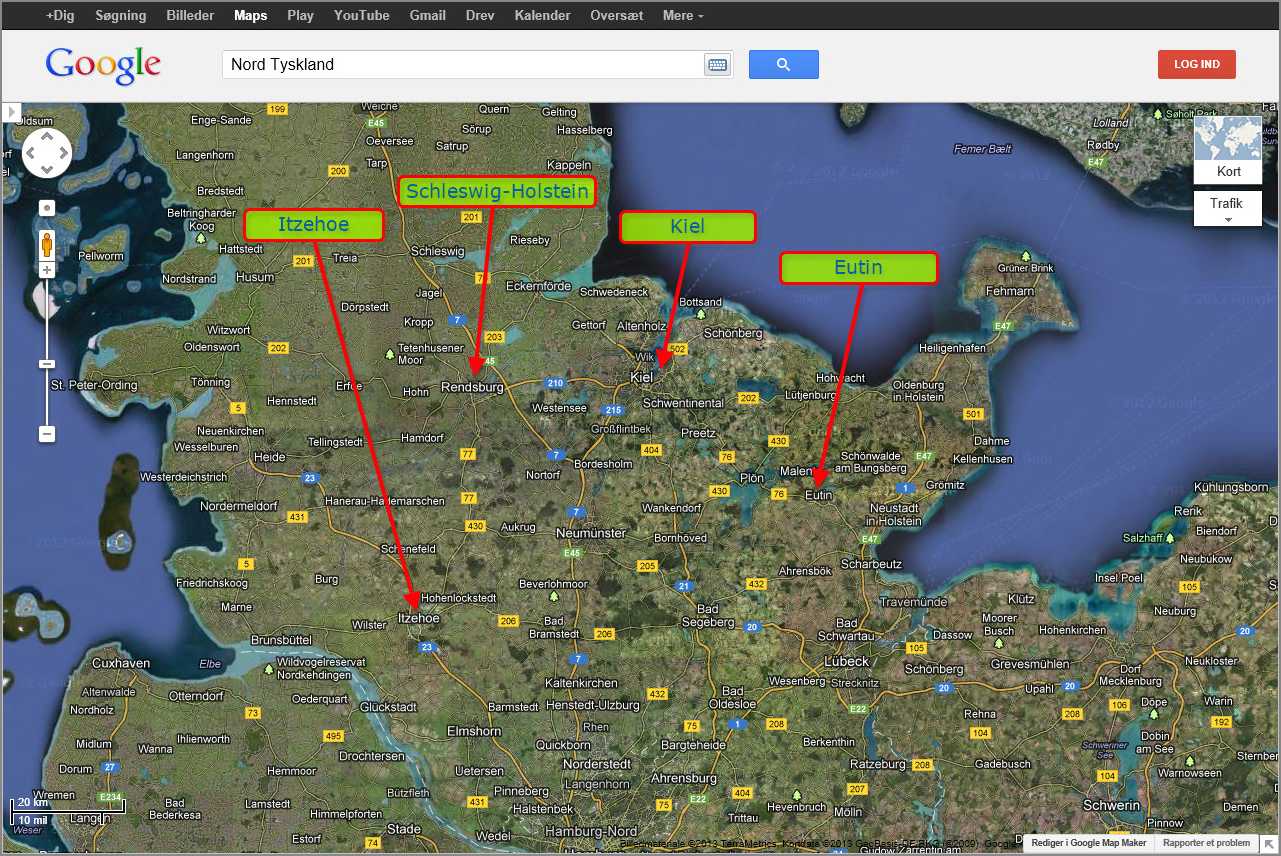This screenshot has height=856, width=1281.
Task: Click the orange Street View pegman
Action: 47,245
